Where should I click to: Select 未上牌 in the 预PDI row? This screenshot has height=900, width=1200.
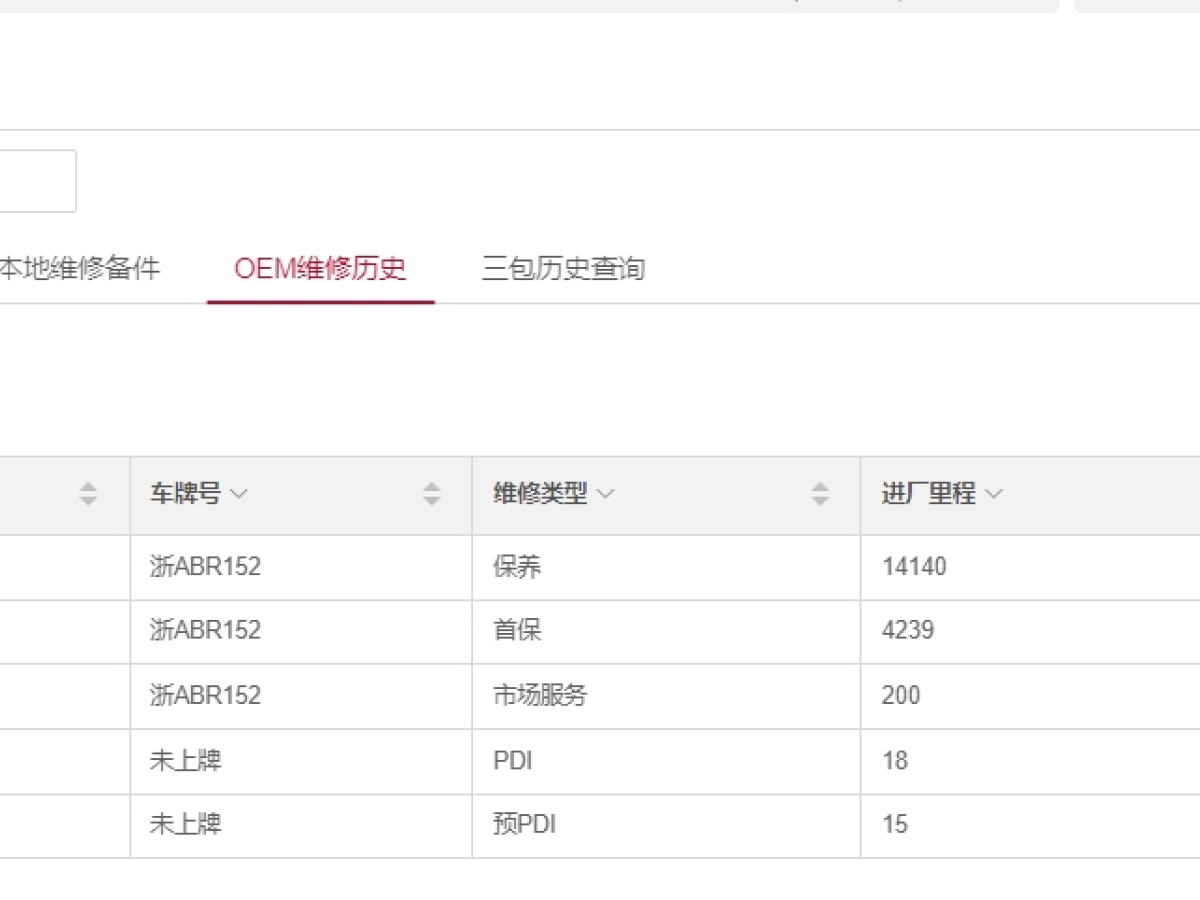click(x=185, y=825)
